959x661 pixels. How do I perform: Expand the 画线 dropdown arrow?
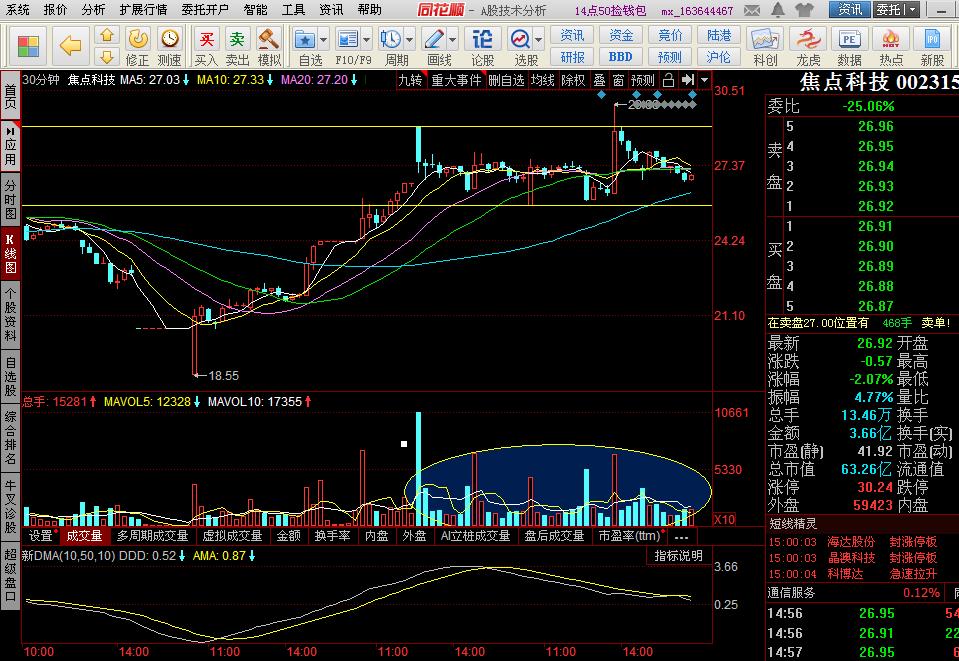pyautogui.click(x=453, y=40)
